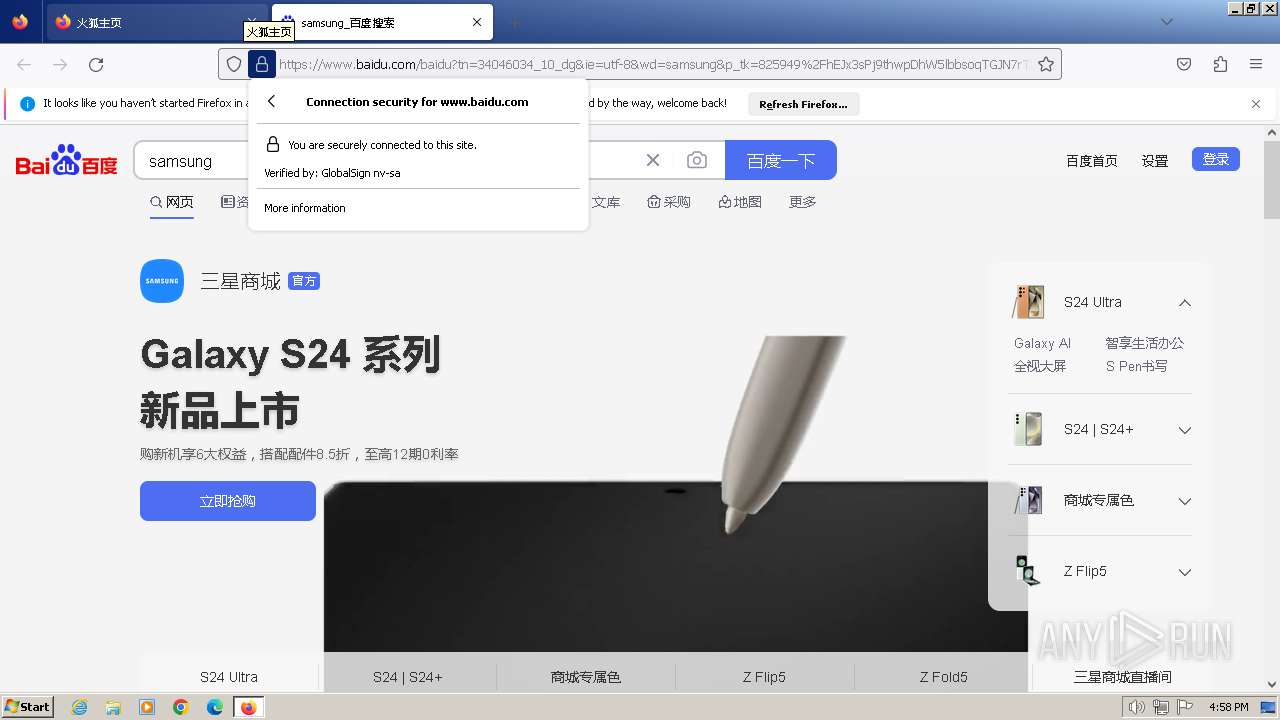Click the Refresh Firefox button
1280x720 pixels.
tap(803, 104)
